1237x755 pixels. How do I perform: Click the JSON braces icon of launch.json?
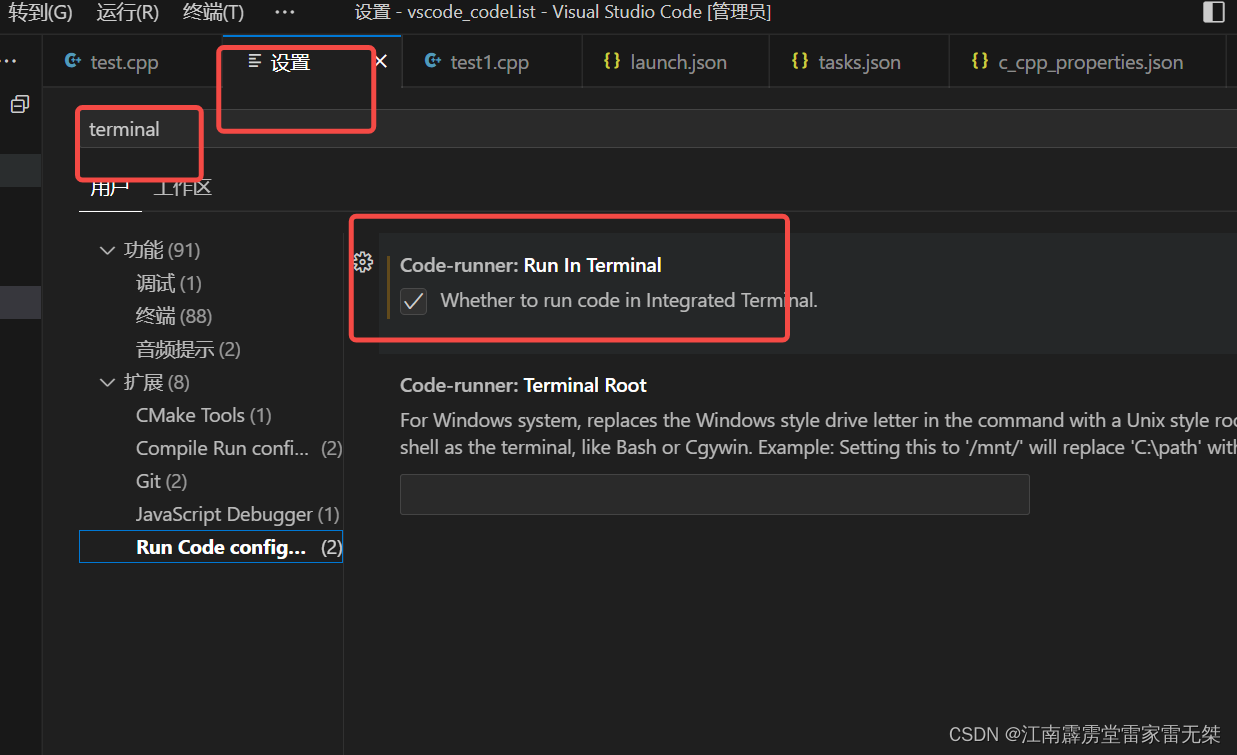pos(612,61)
